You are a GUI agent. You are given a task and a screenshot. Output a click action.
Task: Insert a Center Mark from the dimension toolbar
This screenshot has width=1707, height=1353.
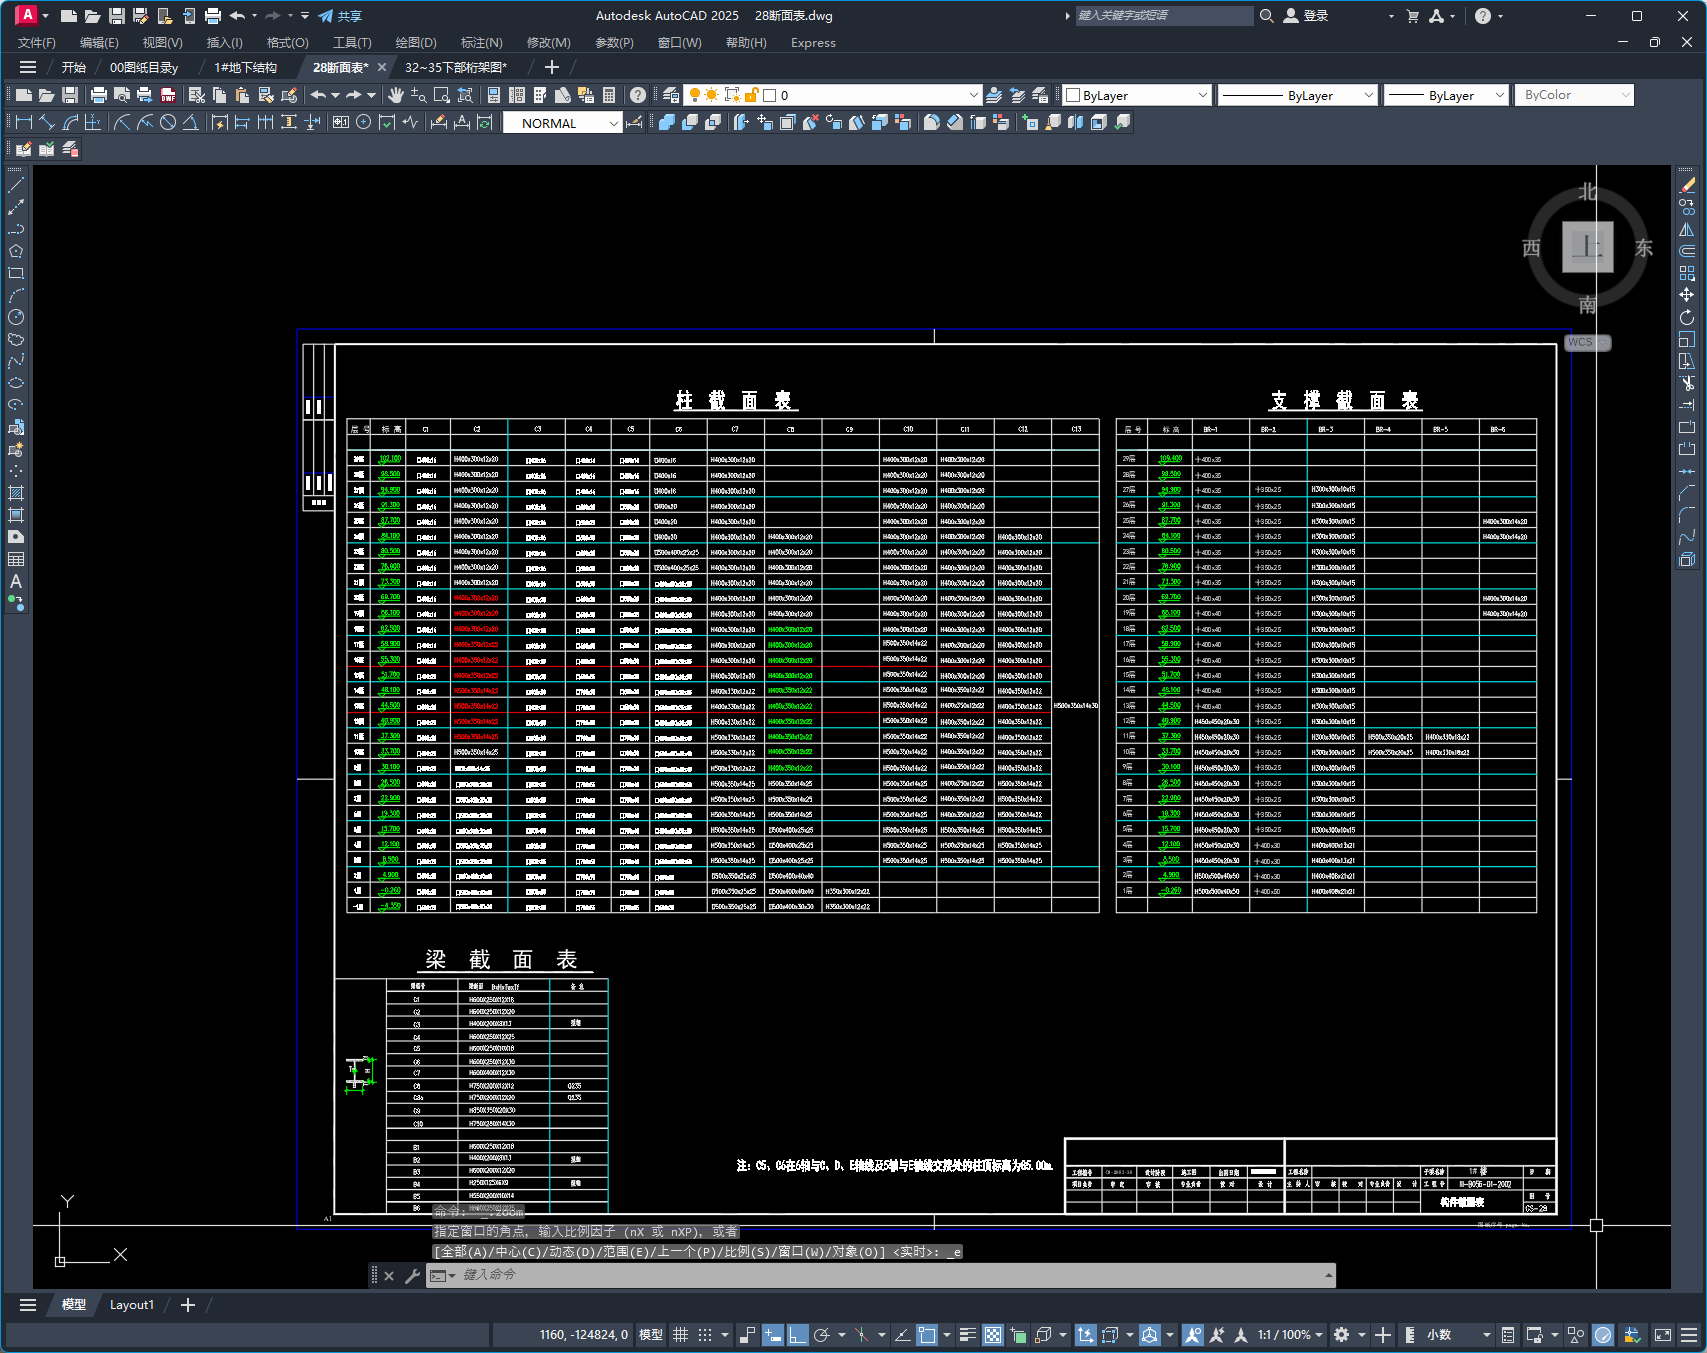pos(364,122)
